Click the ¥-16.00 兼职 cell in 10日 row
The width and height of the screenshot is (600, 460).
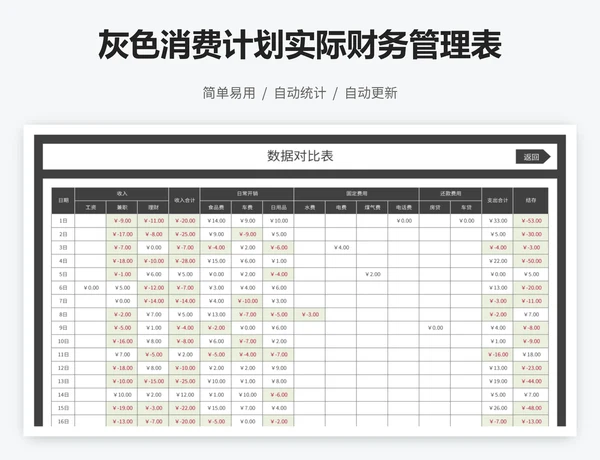coord(122,341)
